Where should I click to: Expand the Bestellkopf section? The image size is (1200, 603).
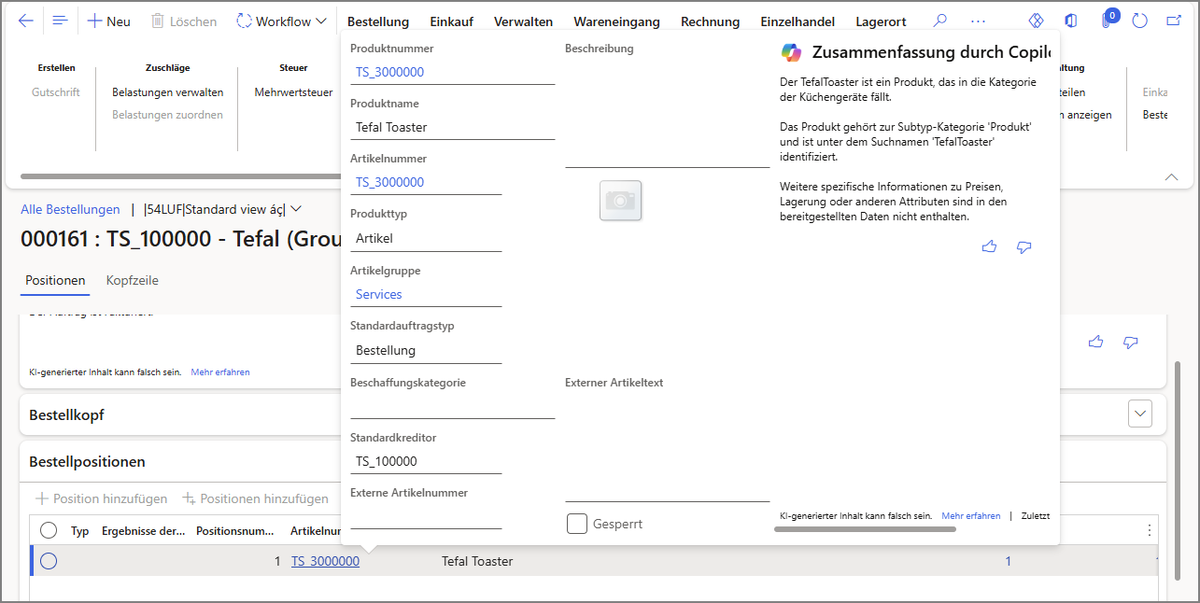pyautogui.click(x=1140, y=413)
